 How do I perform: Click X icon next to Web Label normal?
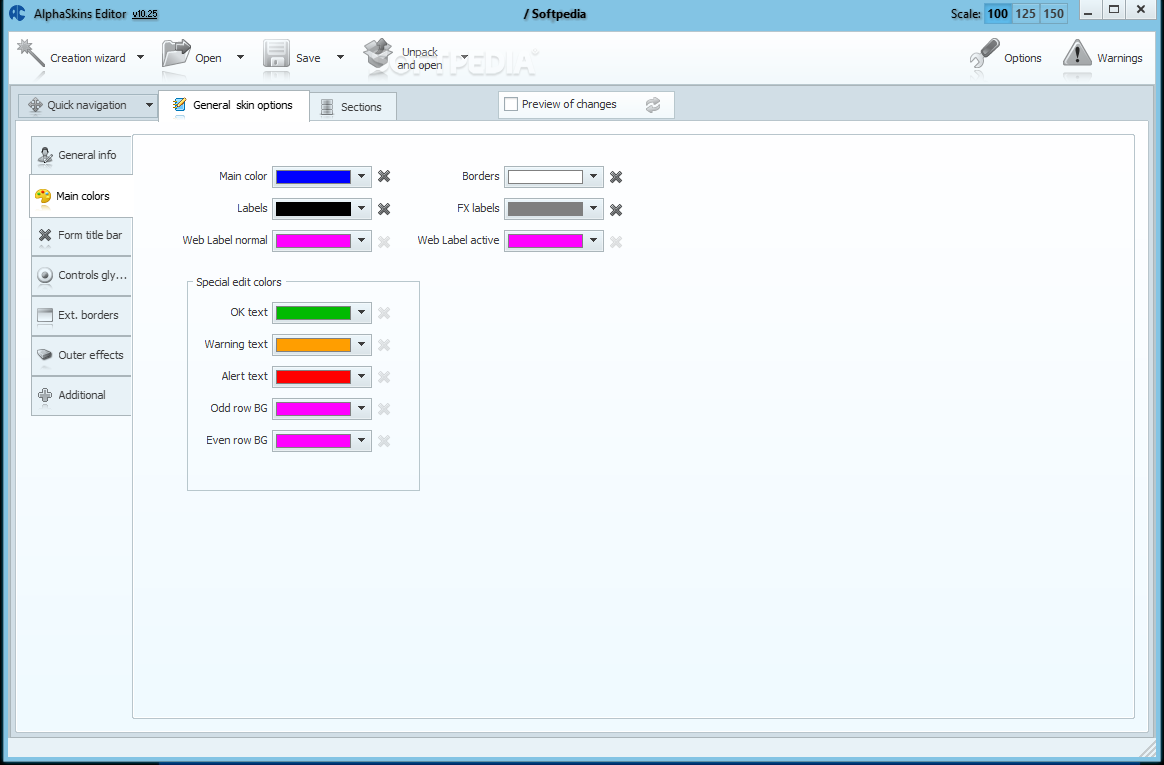click(x=384, y=241)
